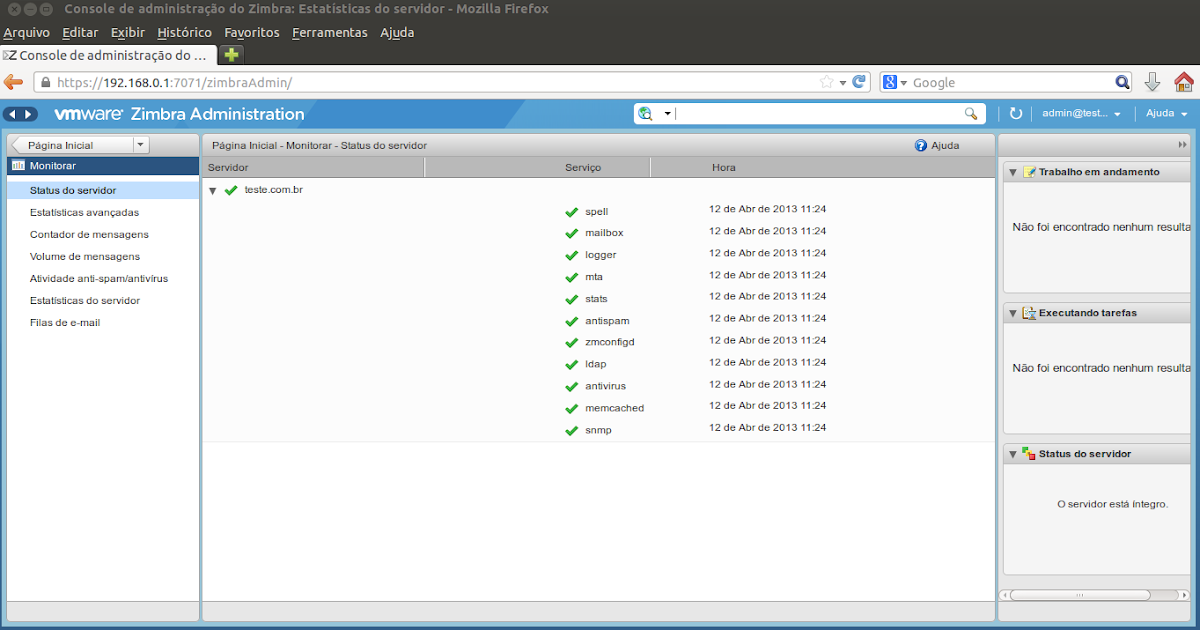The height and width of the screenshot is (630, 1200).
Task: Click the 'O servidor está íntegro.' text
Action: click(1112, 504)
